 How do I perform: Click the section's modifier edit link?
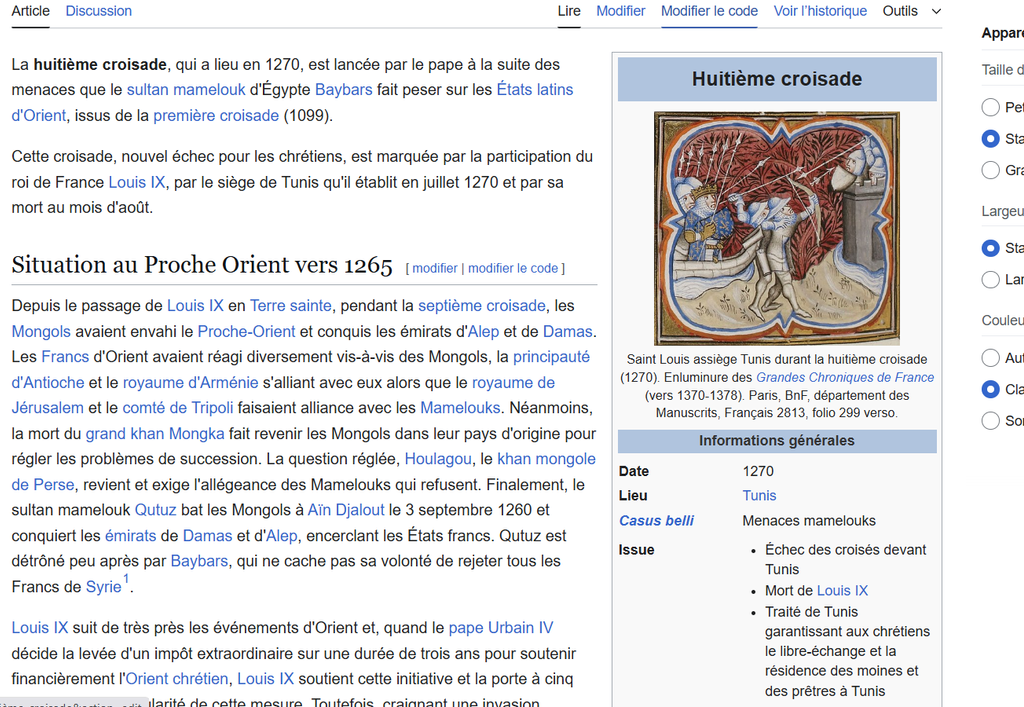click(x=435, y=268)
